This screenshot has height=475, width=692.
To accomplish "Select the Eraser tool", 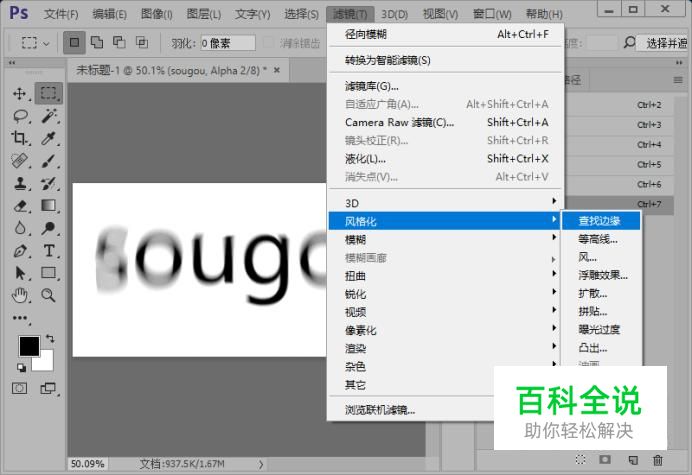I will (x=20, y=206).
